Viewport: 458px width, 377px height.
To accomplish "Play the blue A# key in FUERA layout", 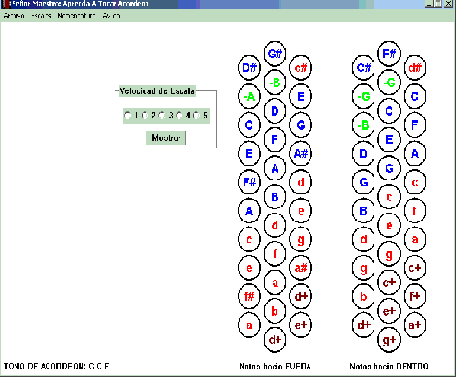I will [x=301, y=154].
